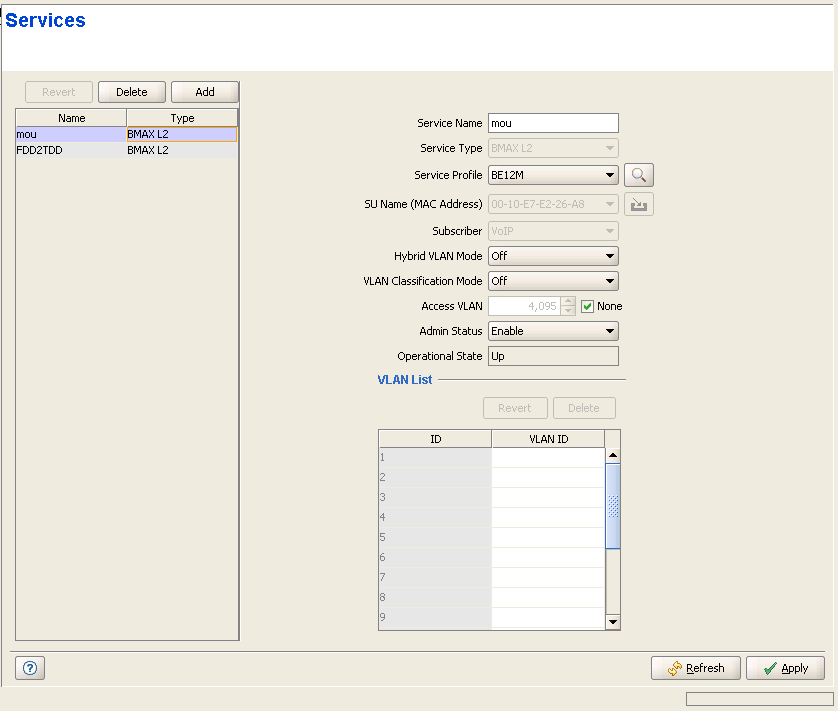Click Apply to save changes

[785, 668]
